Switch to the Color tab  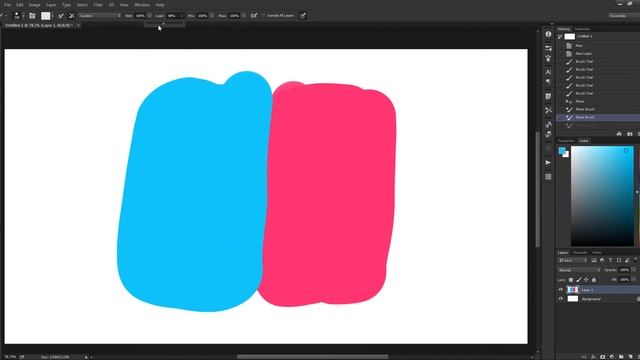(x=584, y=141)
